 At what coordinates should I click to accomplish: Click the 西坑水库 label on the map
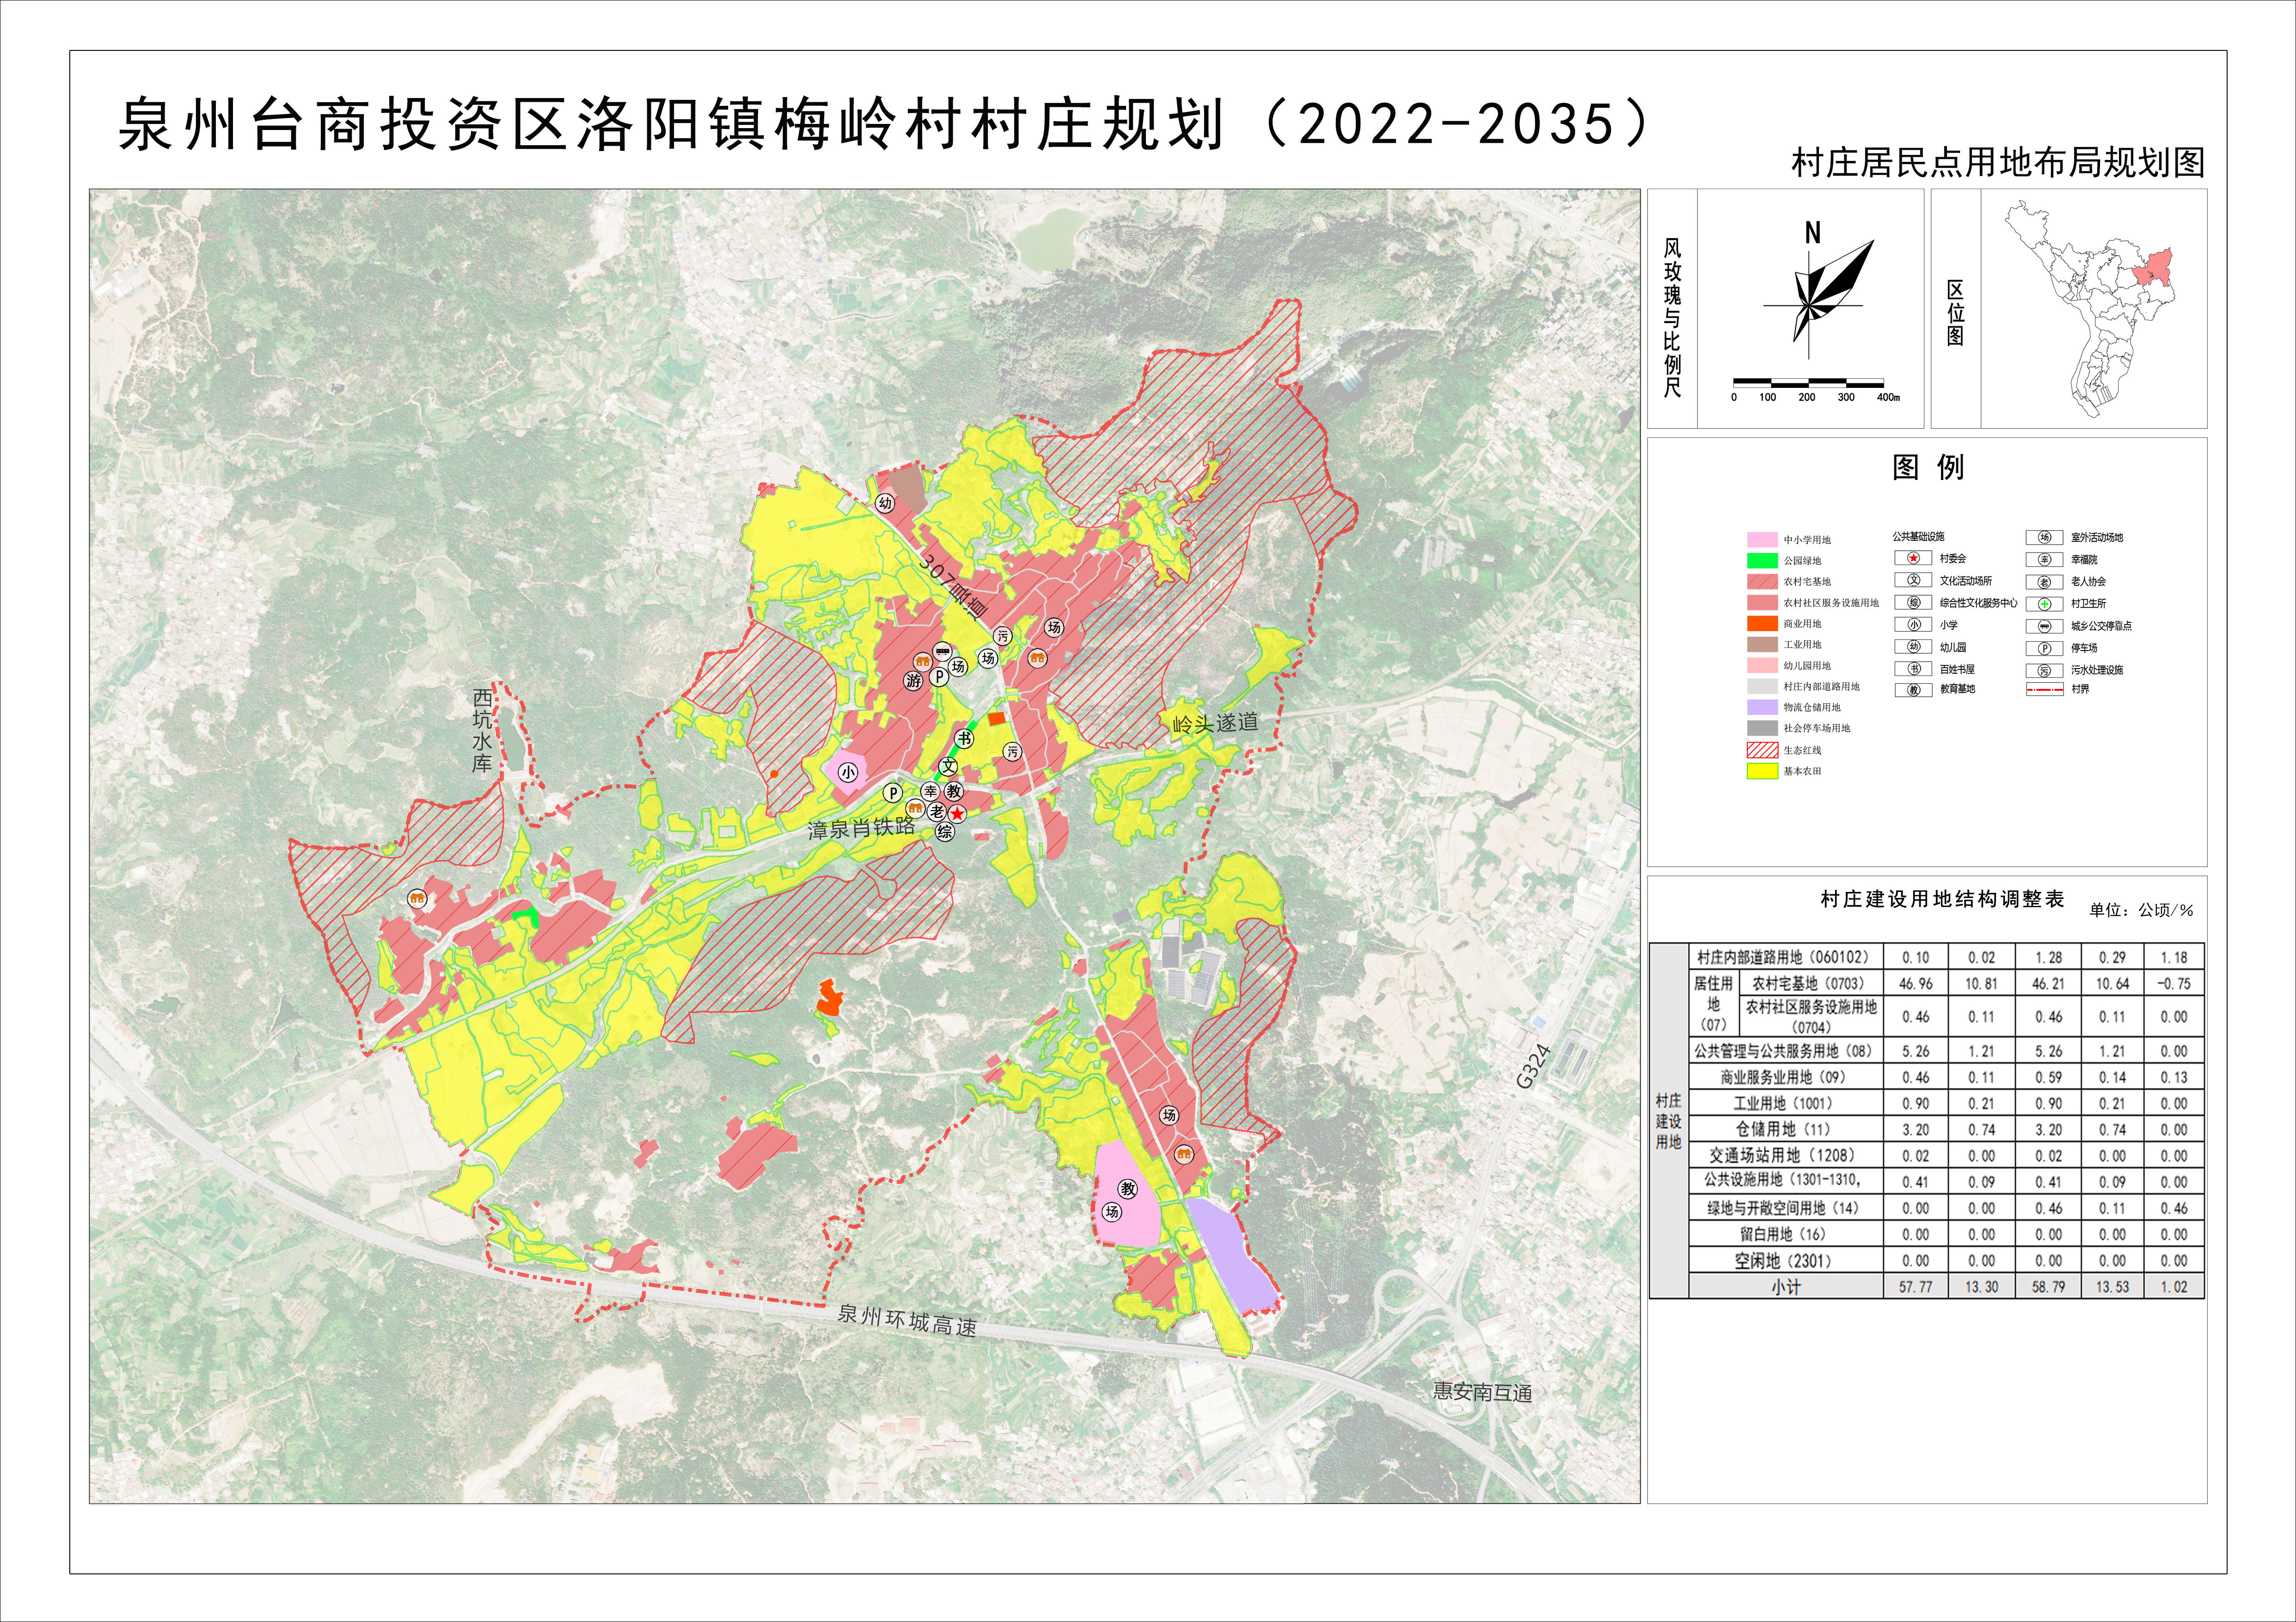tap(482, 730)
